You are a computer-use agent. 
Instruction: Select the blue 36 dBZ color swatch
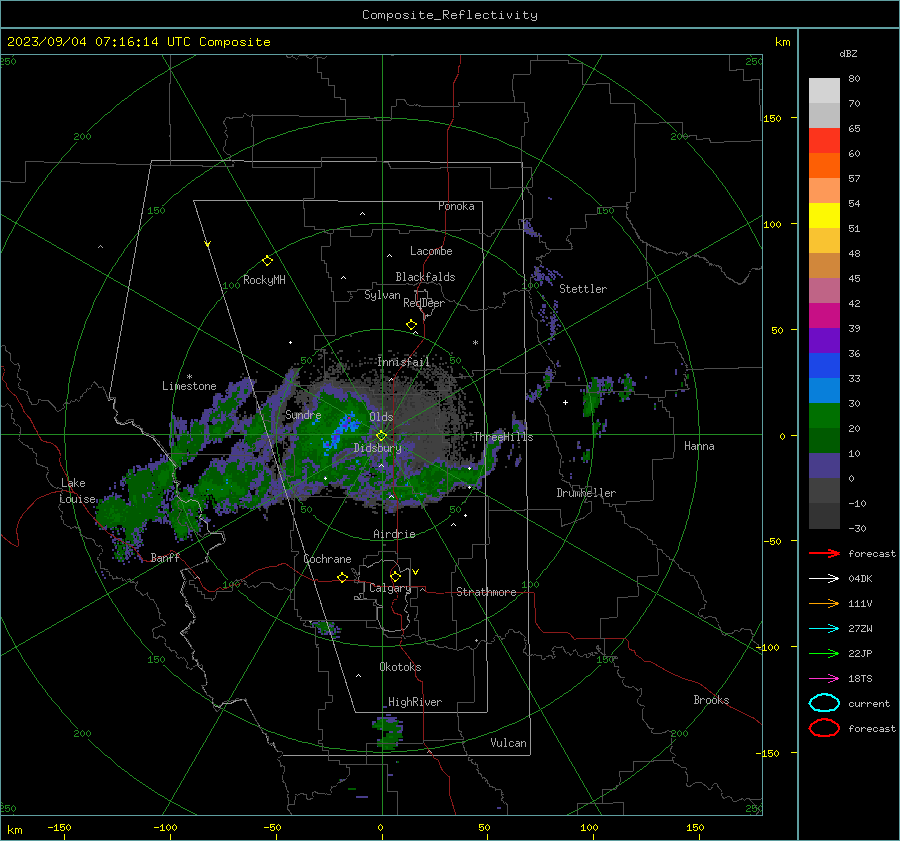coord(824,366)
